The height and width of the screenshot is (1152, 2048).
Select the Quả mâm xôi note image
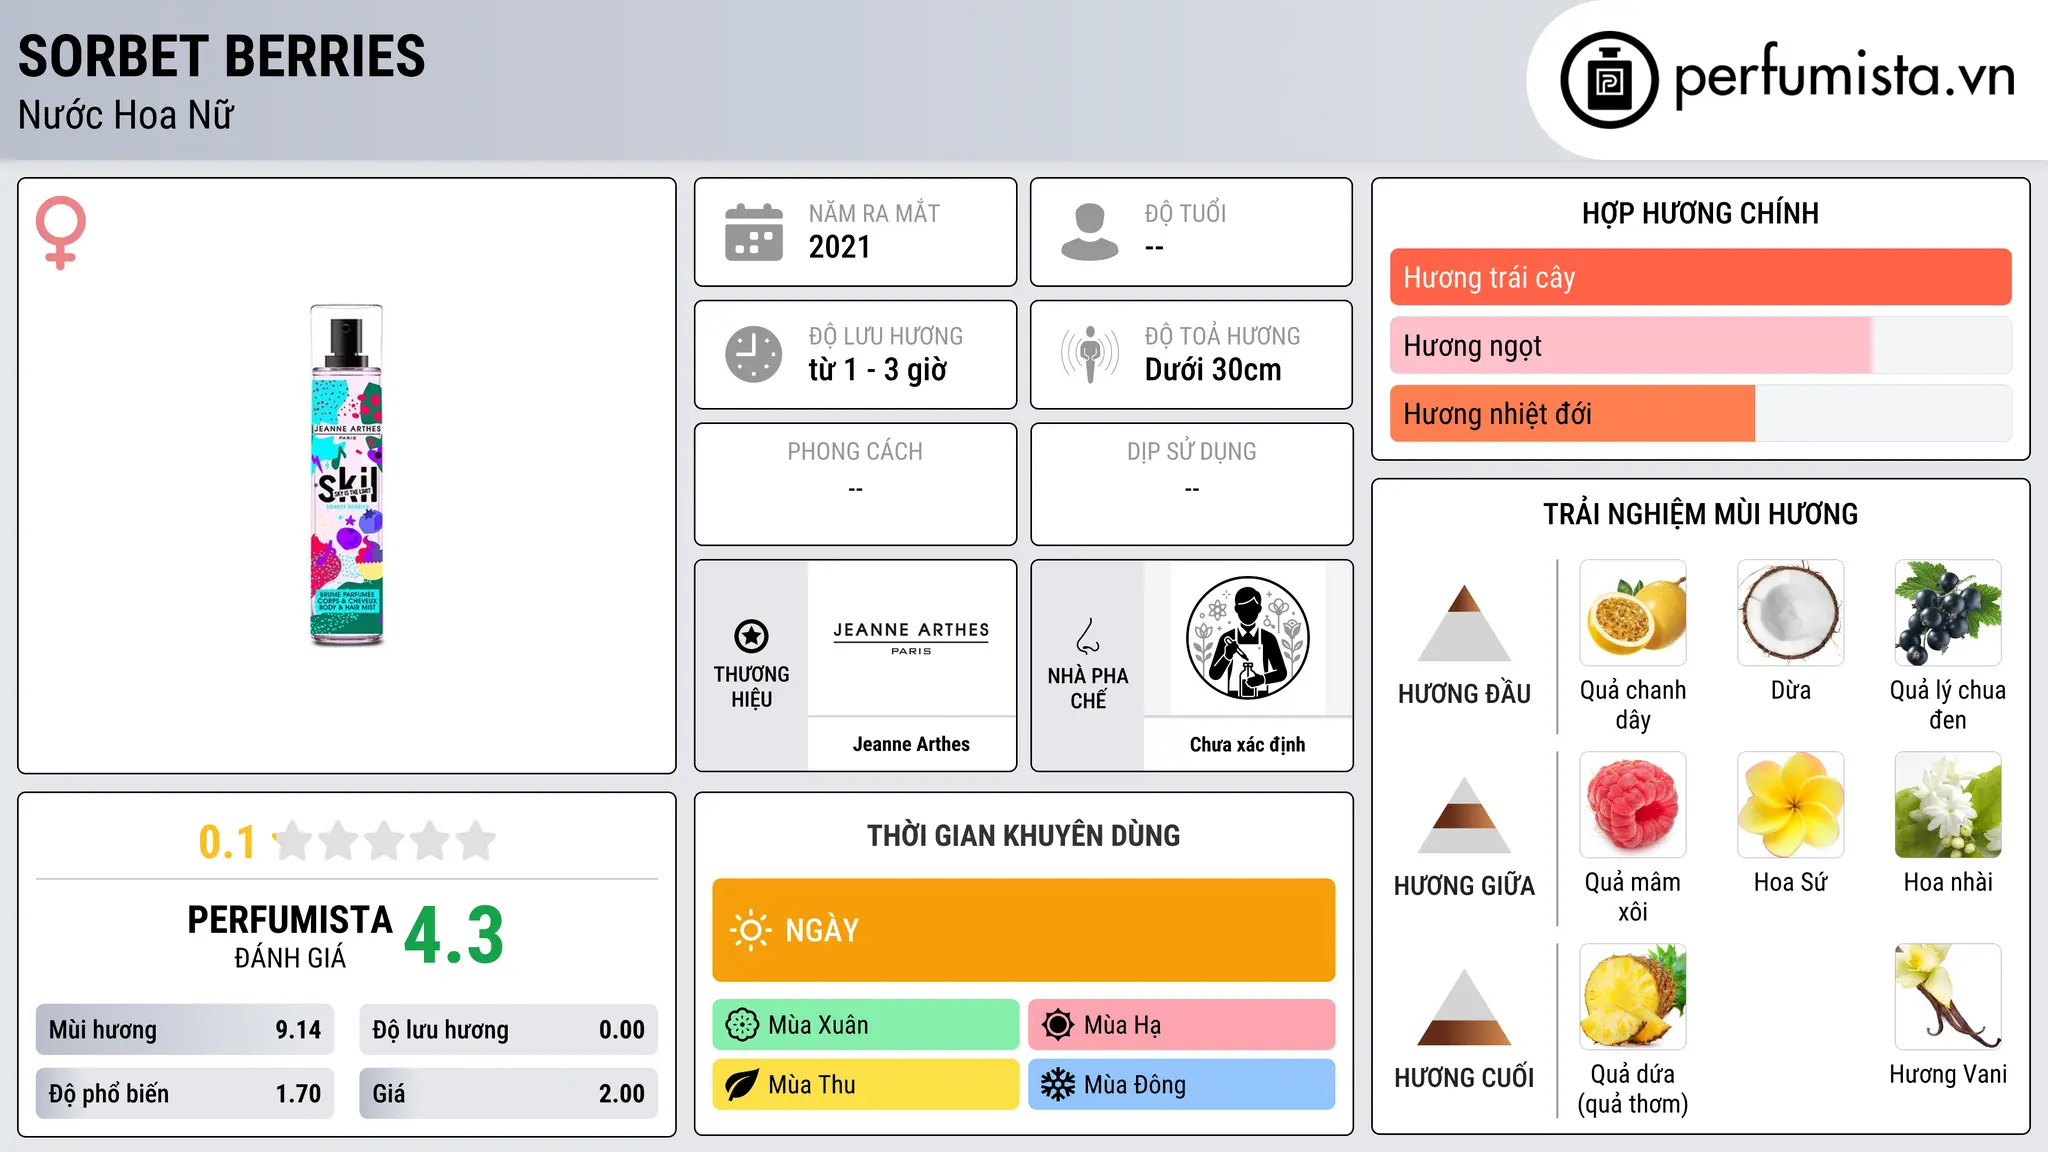[1633, 805]
